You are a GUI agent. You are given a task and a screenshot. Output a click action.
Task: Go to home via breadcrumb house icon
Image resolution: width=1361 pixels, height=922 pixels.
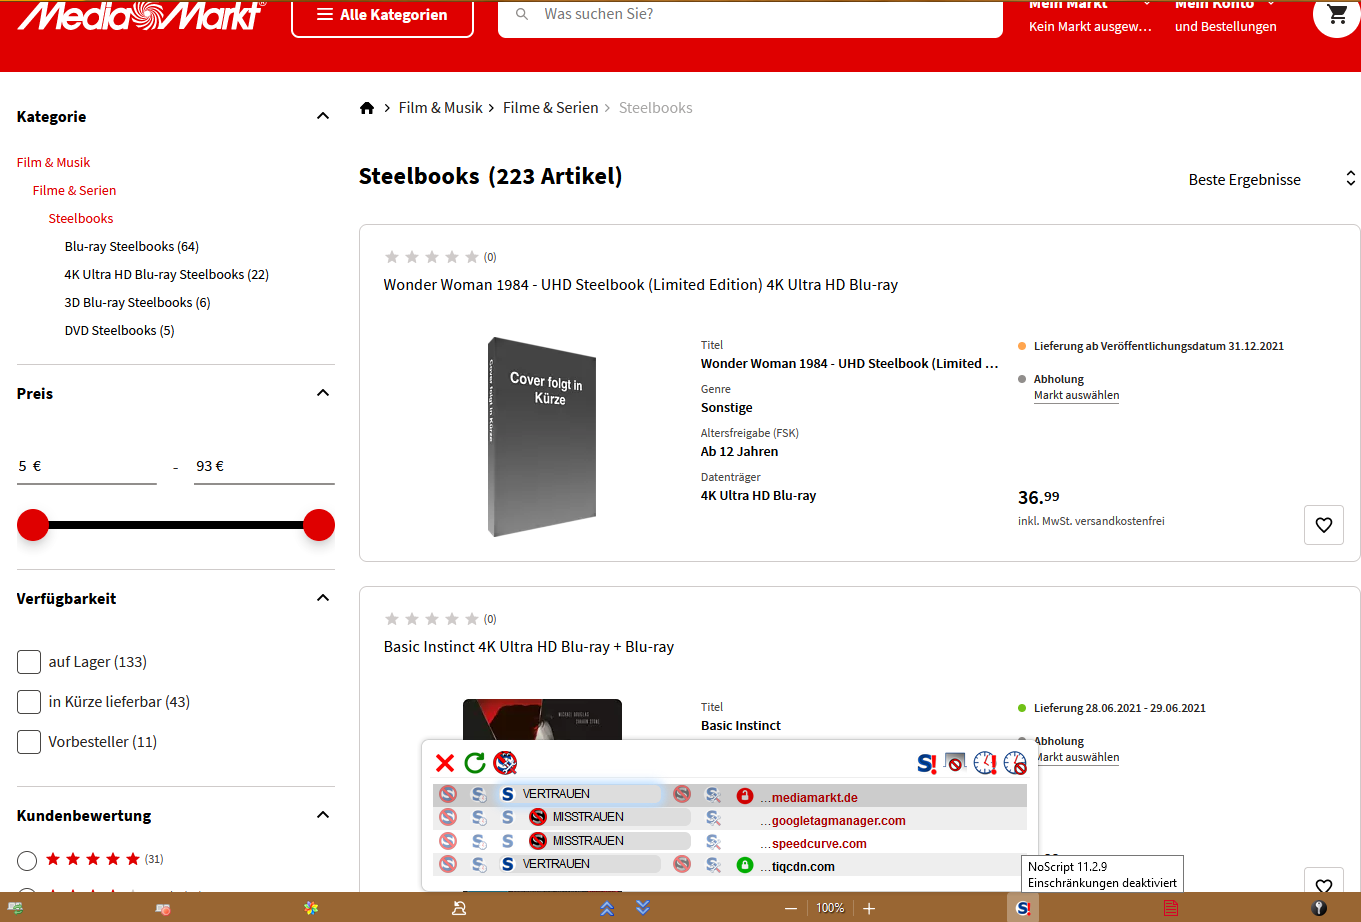click(x=367, y=108)
